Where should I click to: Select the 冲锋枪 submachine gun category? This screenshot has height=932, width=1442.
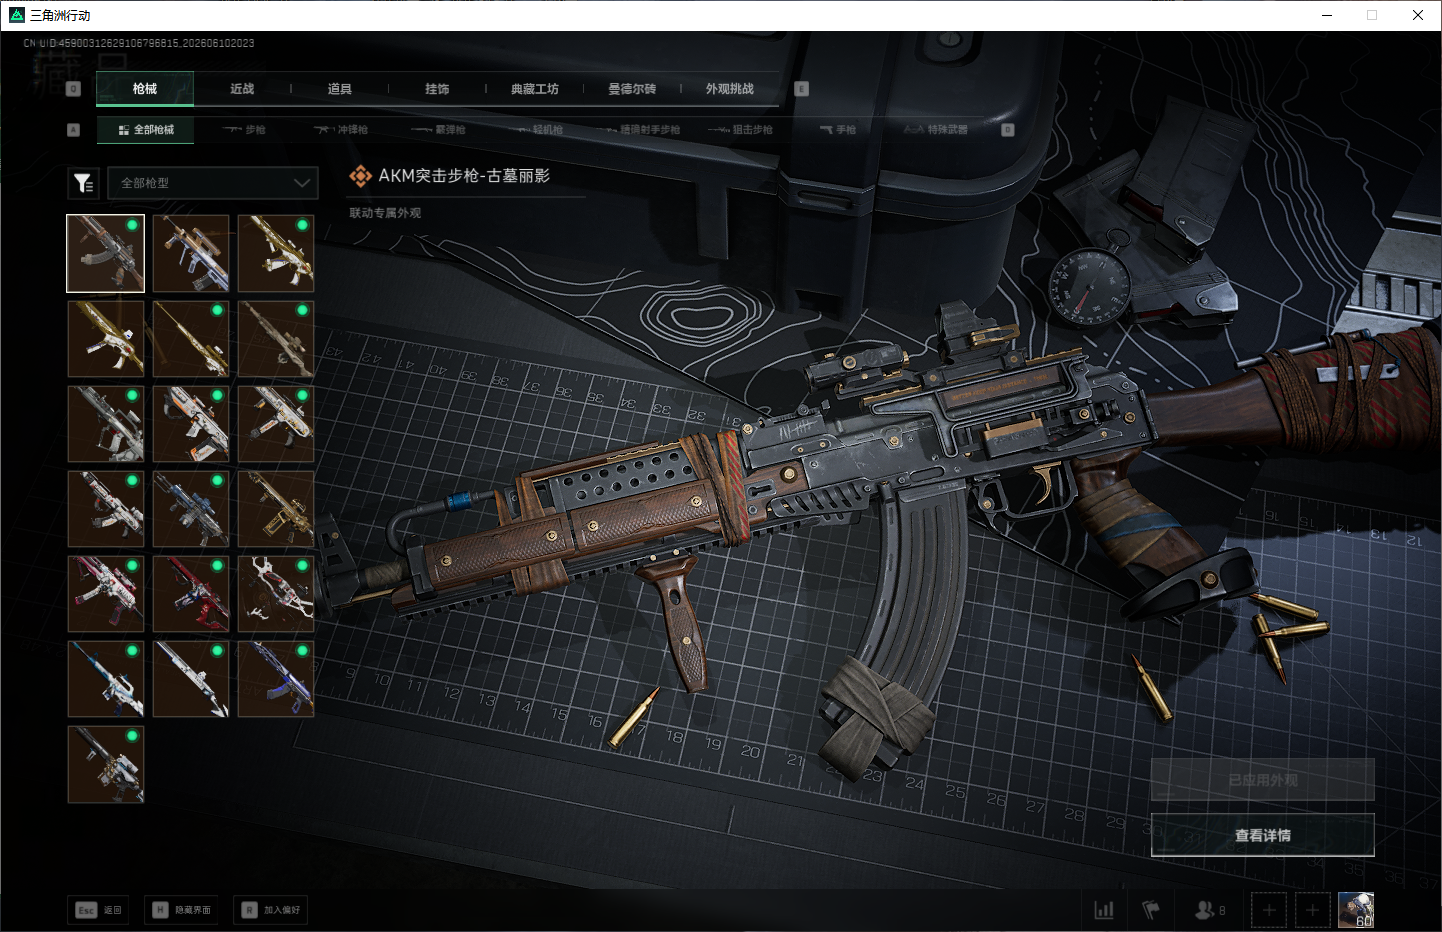(341, 130)
